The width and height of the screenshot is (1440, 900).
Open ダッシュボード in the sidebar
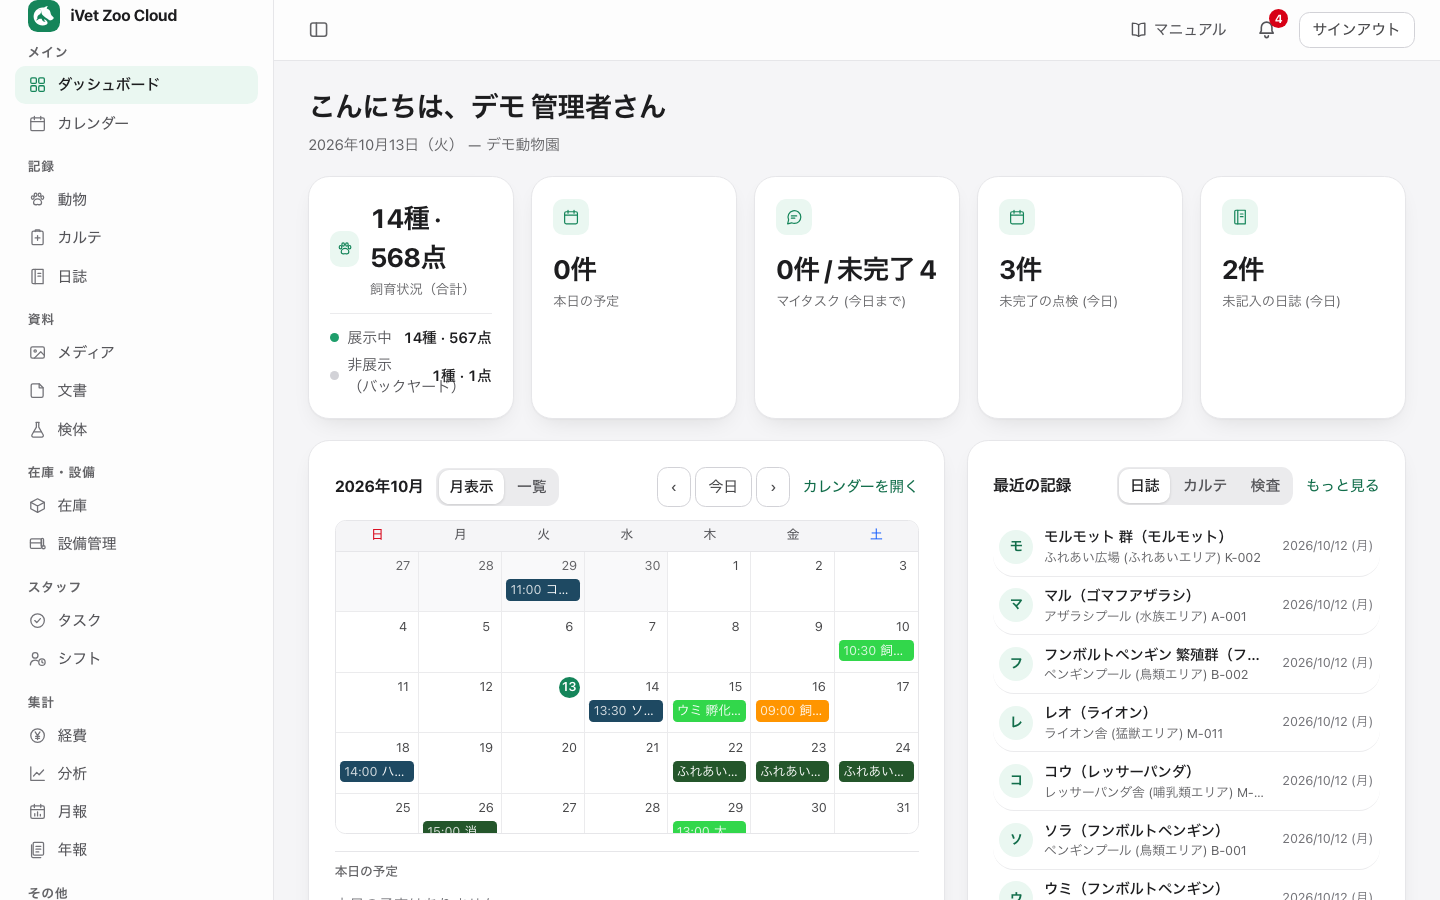tap(136, 85)
